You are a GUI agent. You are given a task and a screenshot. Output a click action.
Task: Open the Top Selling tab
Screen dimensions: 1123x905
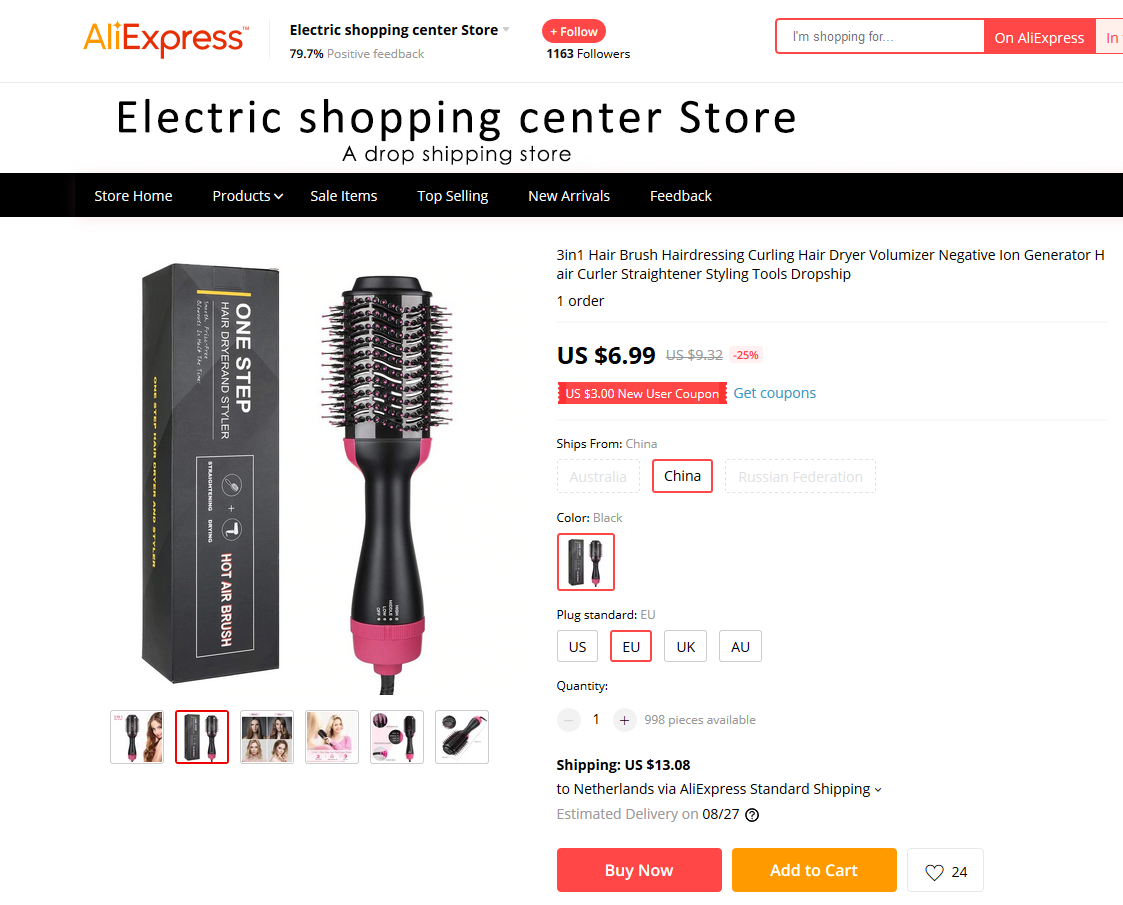tap(453, 196)
